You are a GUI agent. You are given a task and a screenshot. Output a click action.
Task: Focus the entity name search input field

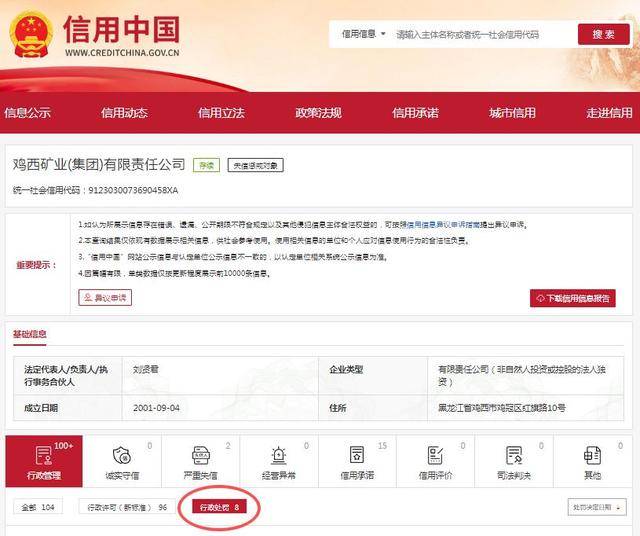click(482, 35)
